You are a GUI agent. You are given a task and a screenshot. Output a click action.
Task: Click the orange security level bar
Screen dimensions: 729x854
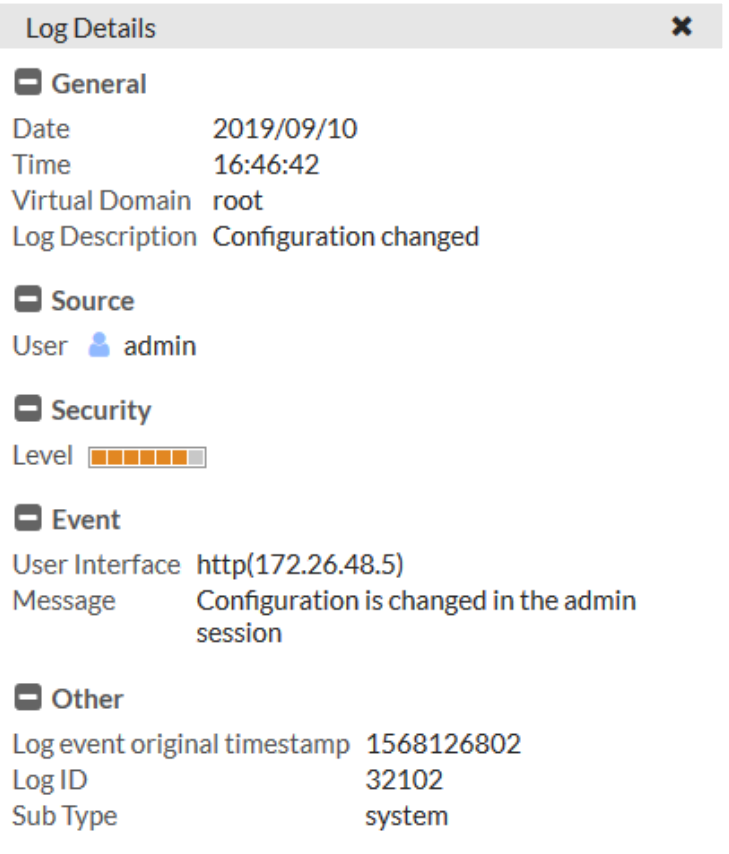[147, 458]
